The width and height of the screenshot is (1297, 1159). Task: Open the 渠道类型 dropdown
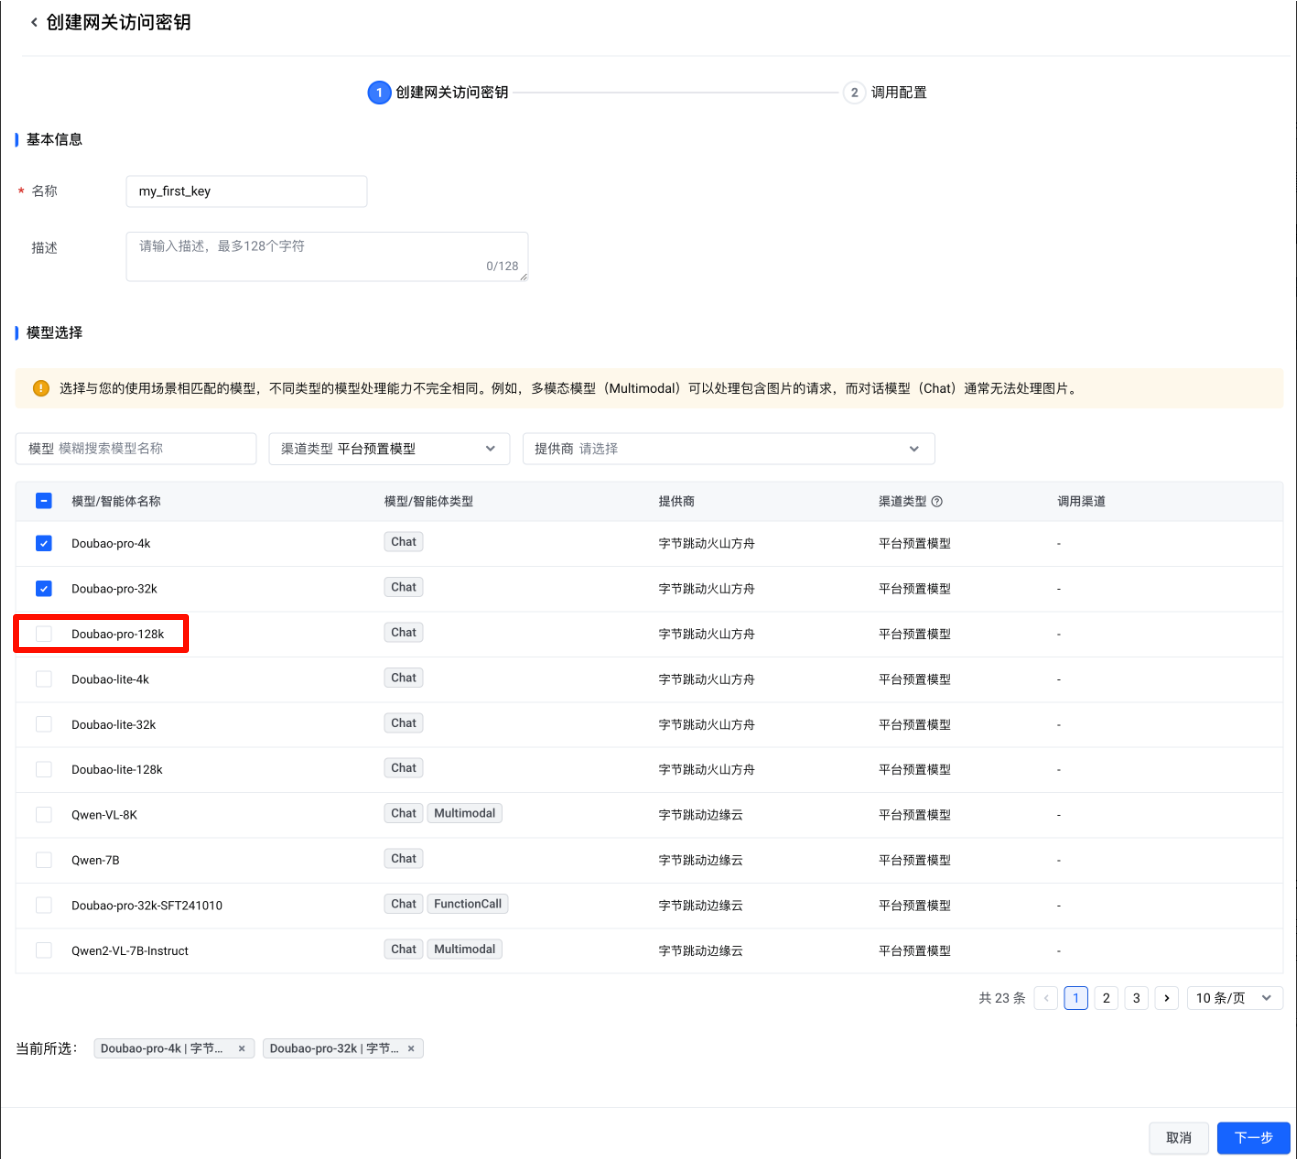click(389, 449)
